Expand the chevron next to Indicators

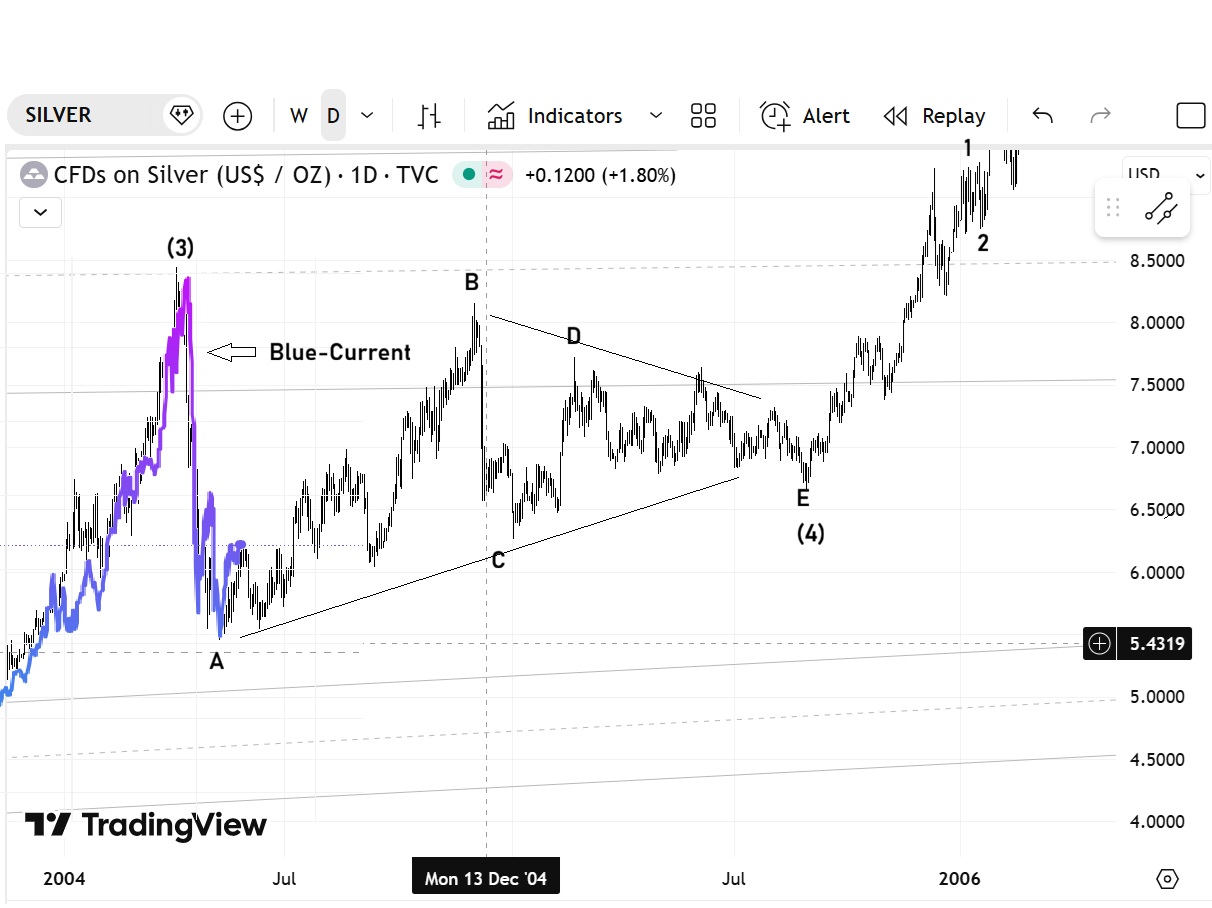pos(656,116)
